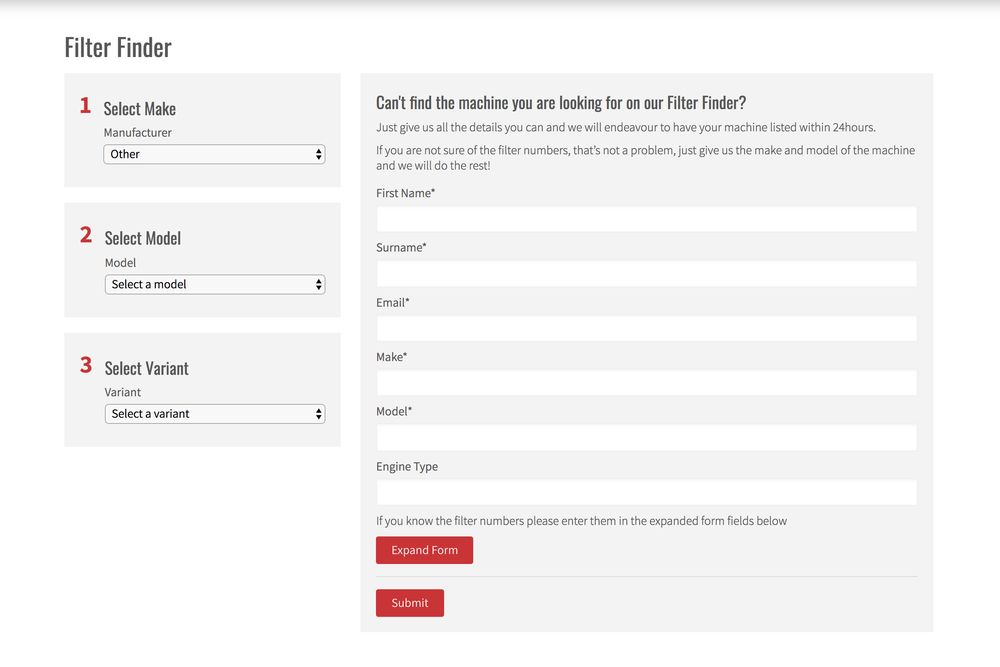Image resolution: width=1000 pixels, height=667 pixels.
Task: Click the Select Model heading
Action: tap(143, 239)
